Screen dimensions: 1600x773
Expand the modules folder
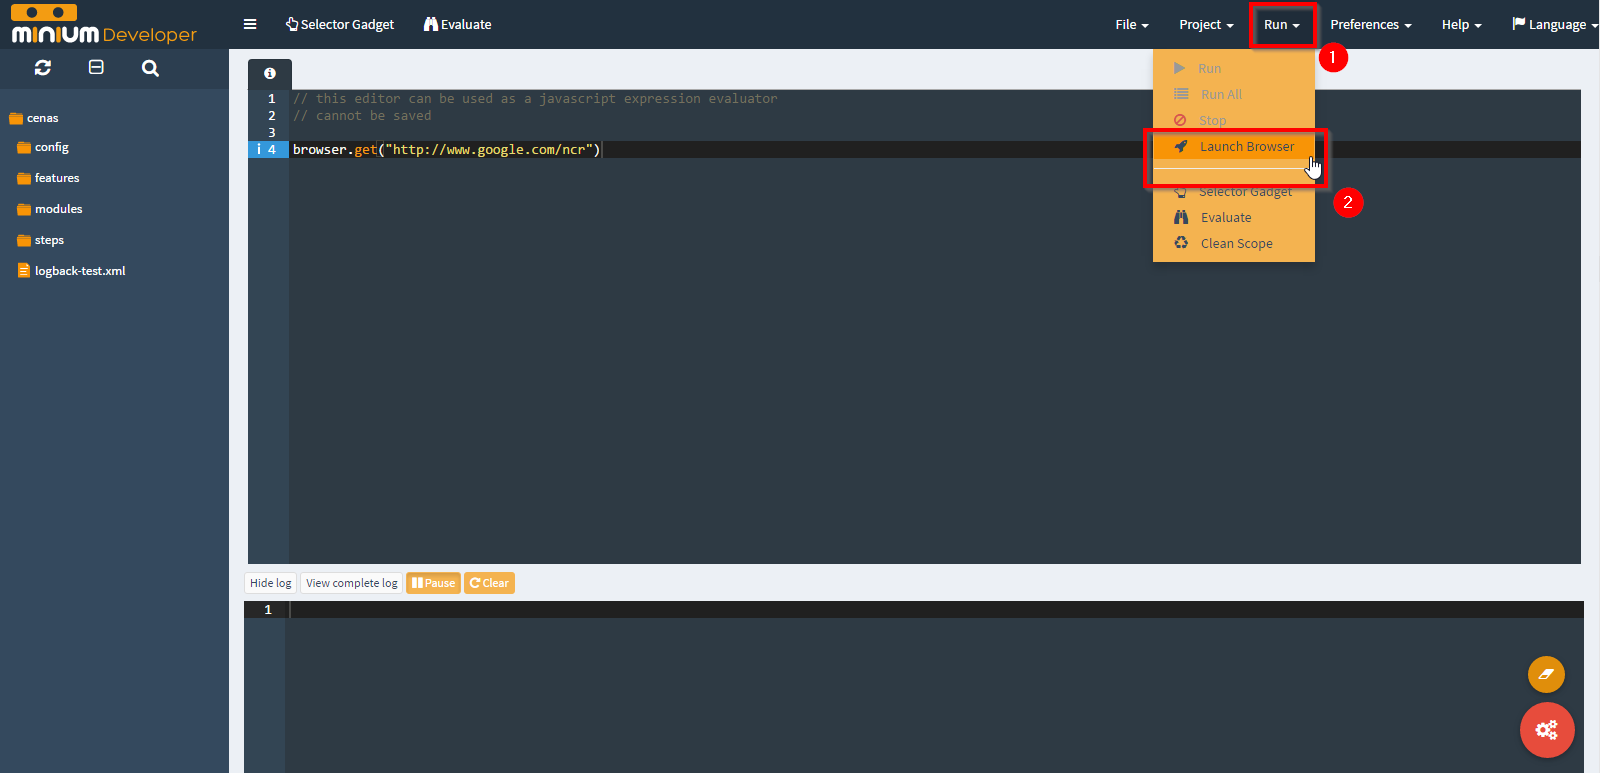click(x=50, y=209)
